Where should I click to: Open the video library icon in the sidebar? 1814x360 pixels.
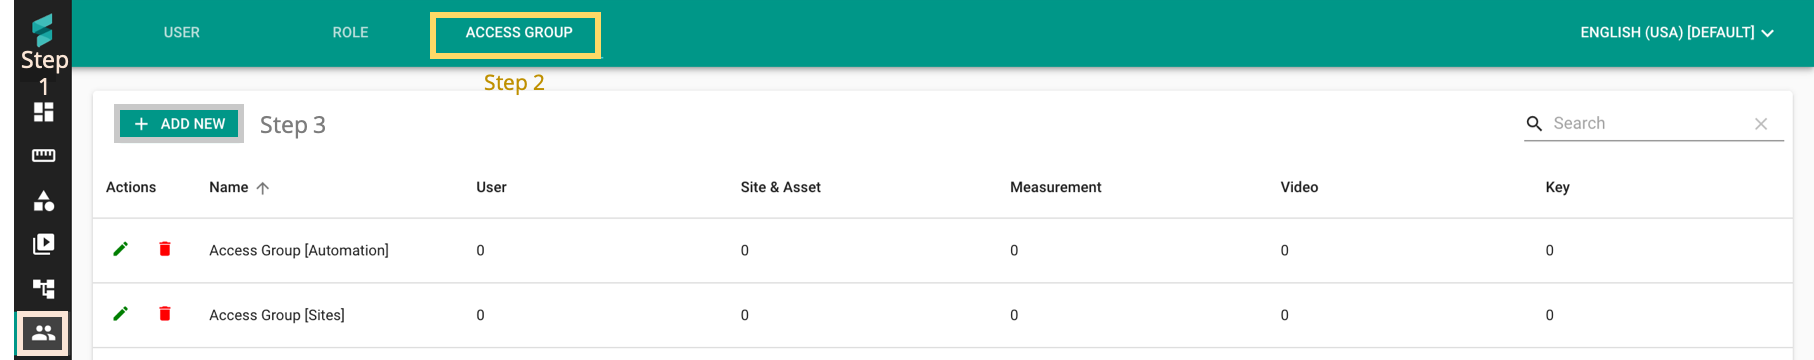(x=43, y=244)
